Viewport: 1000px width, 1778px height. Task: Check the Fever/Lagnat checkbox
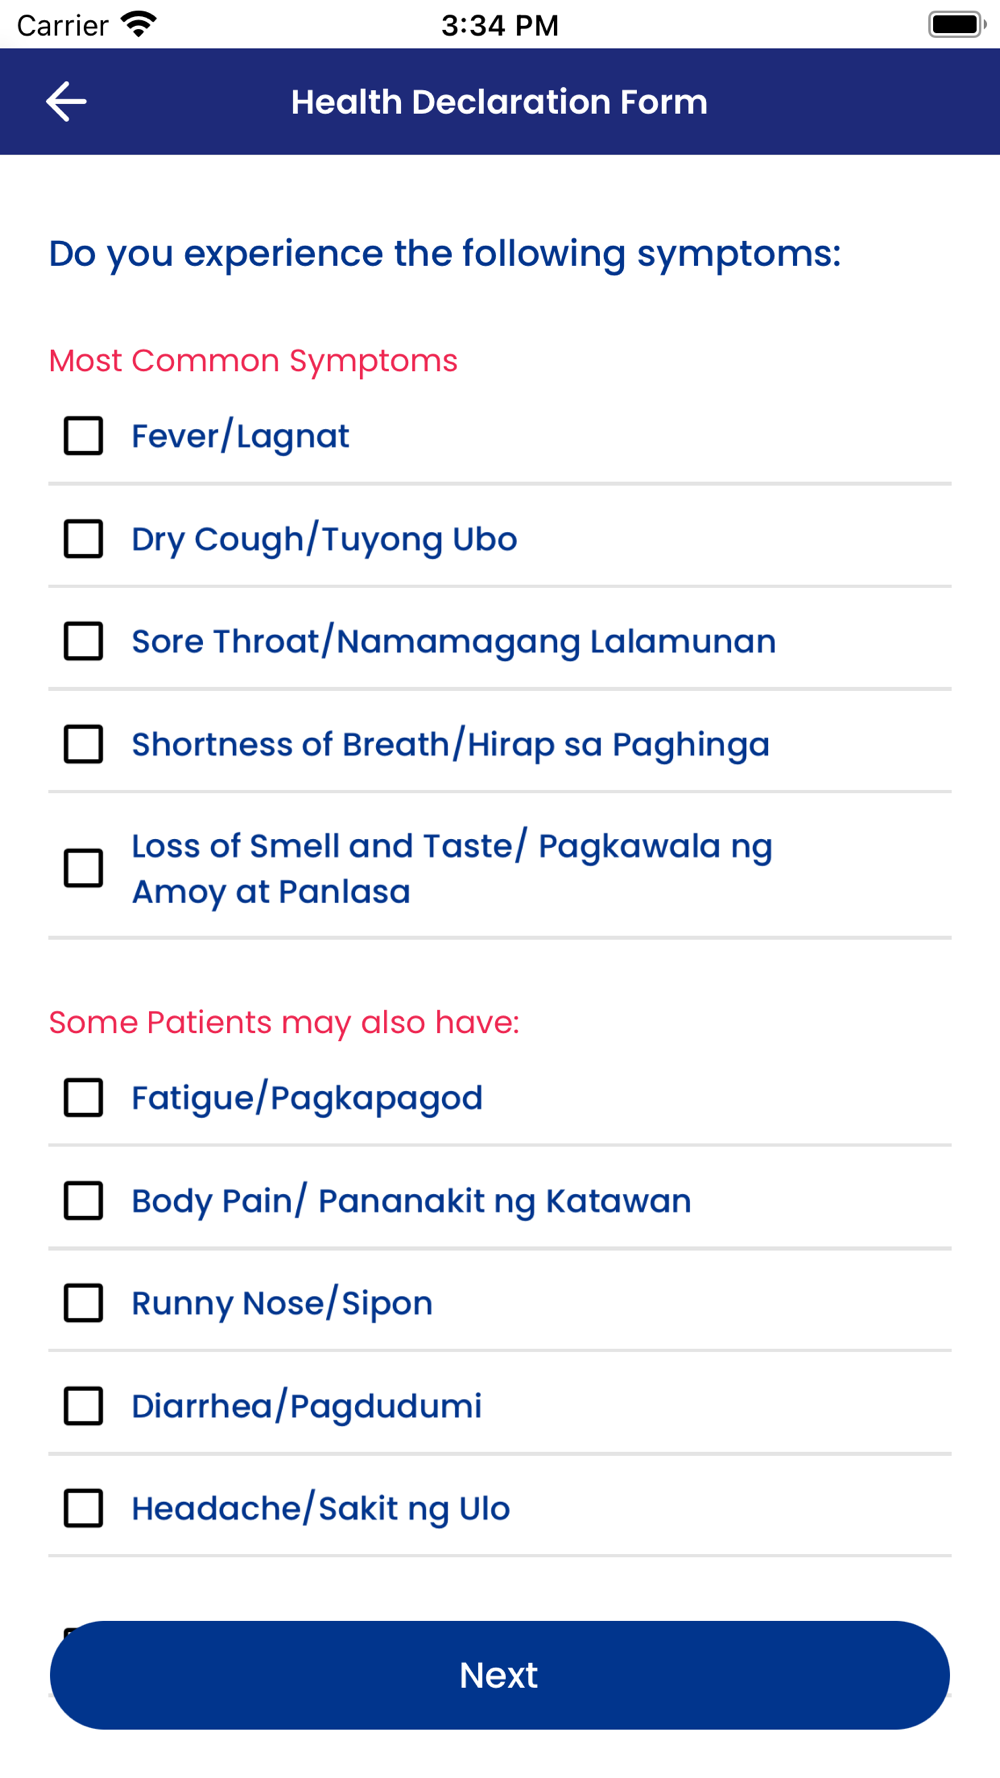pyautogui.click(x=84, y=436)
